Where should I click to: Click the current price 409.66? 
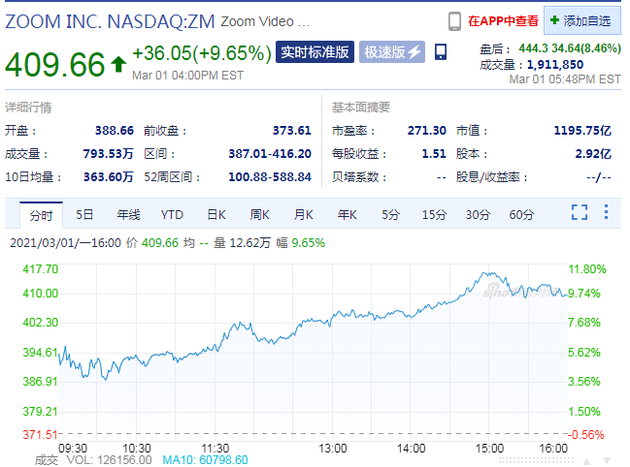click(x=55, y=64)
